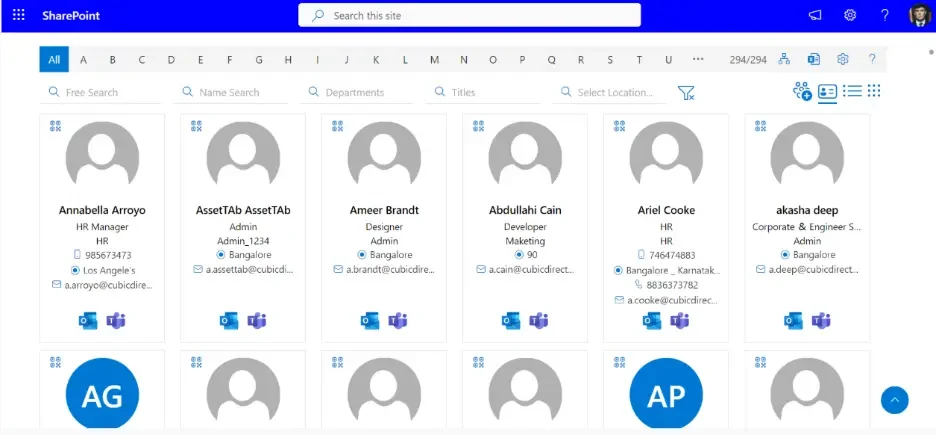This screenshot has width=936, height=435.
Task: Open the organization chart icon
Action: 784,59
